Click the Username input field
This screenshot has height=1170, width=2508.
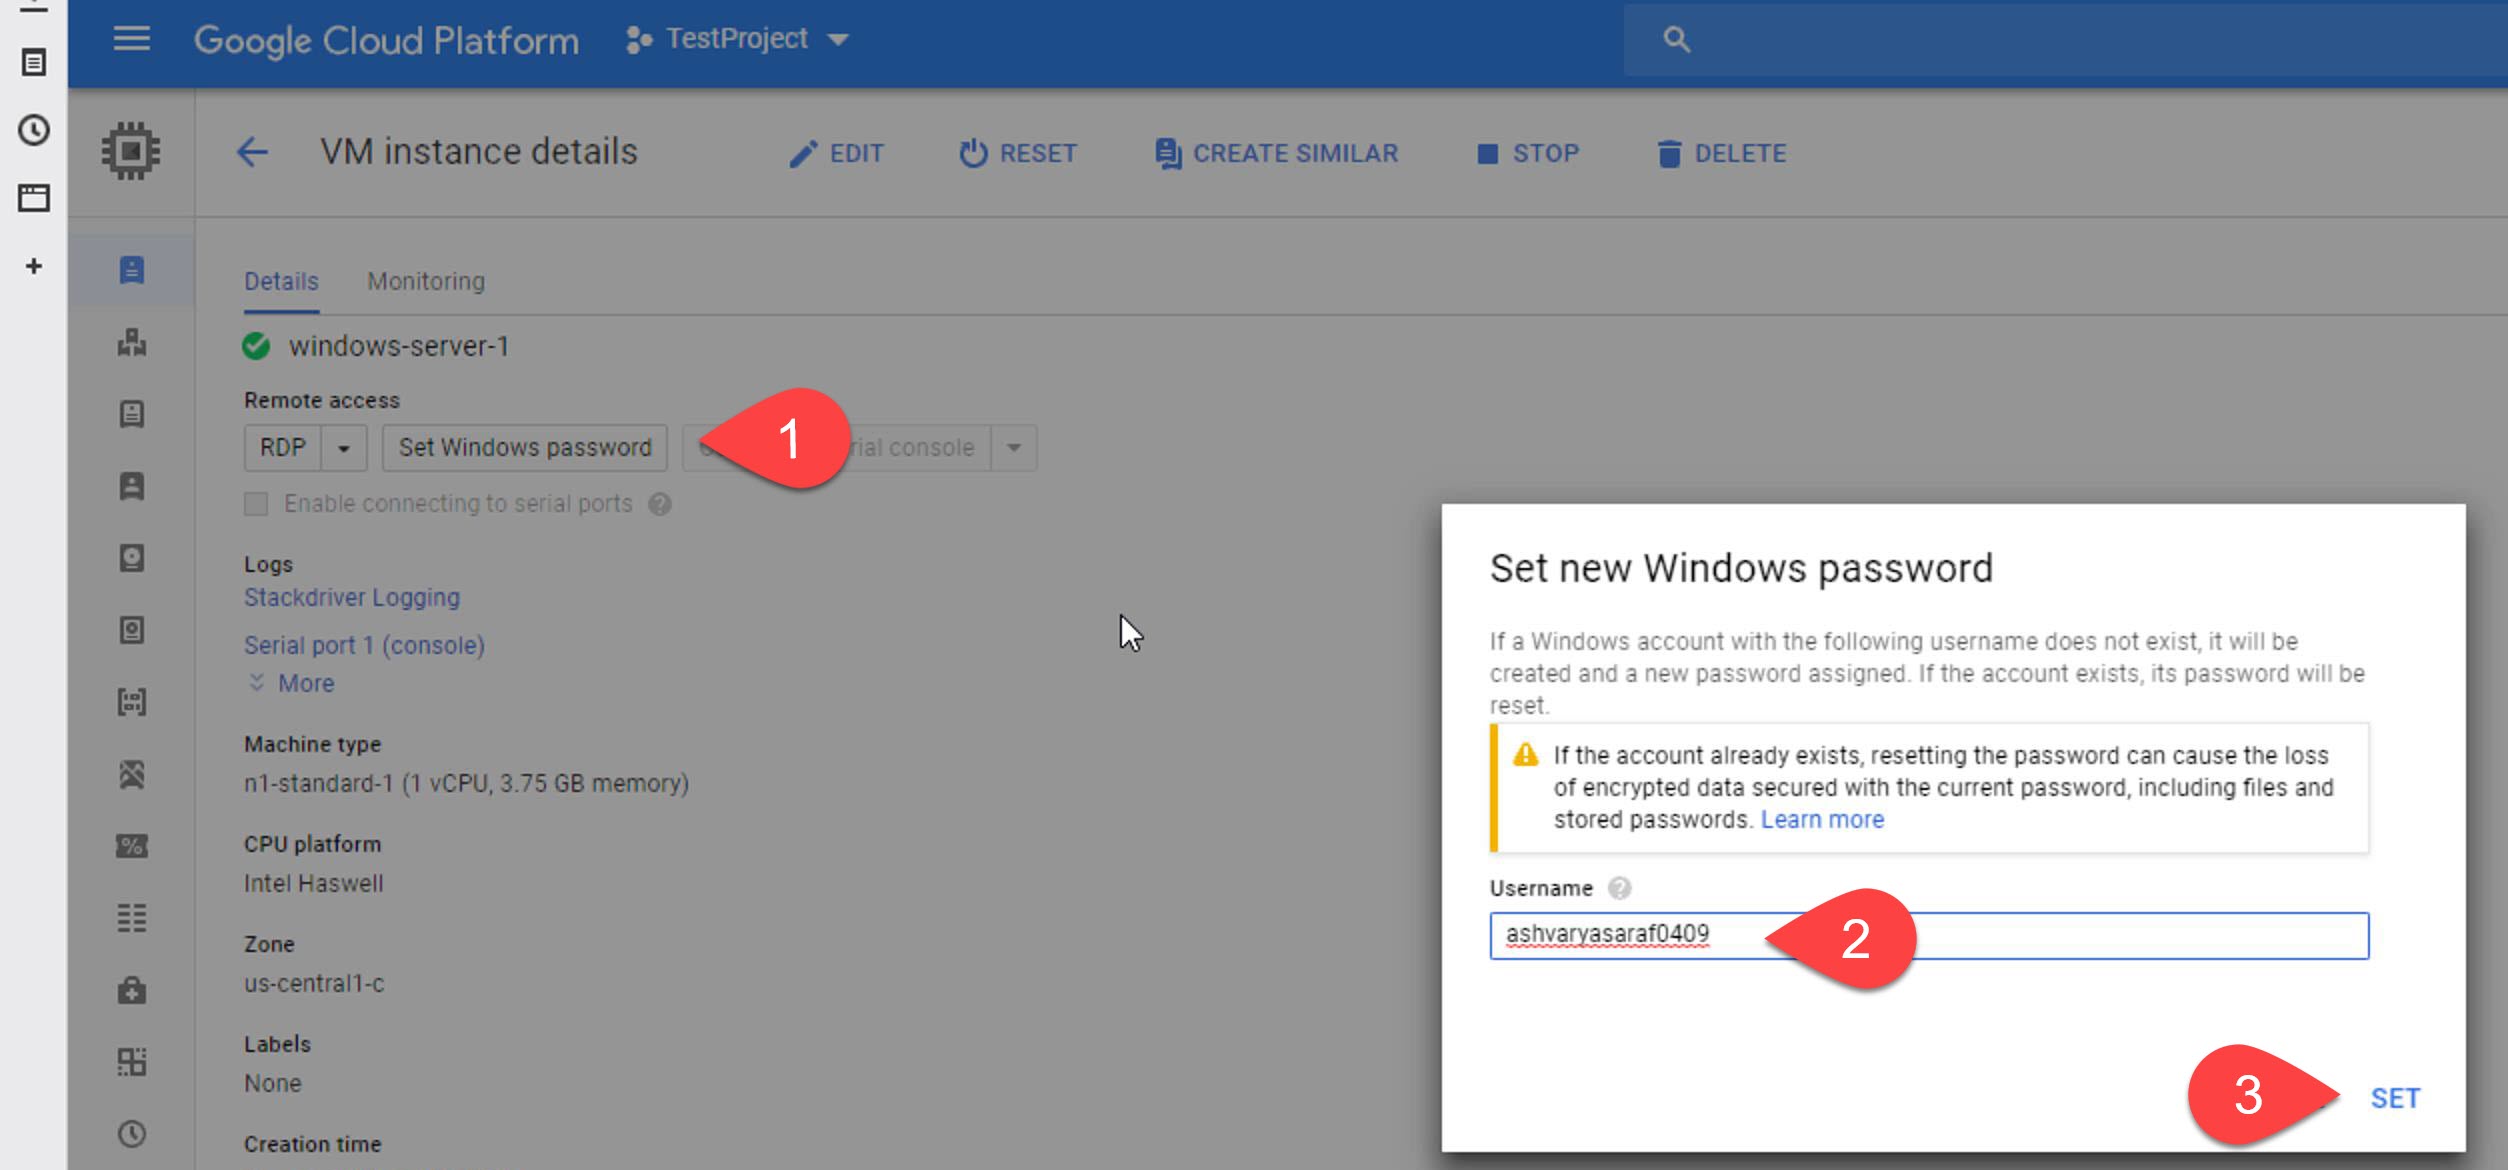pyautogui.click(x=1929, y=936)
